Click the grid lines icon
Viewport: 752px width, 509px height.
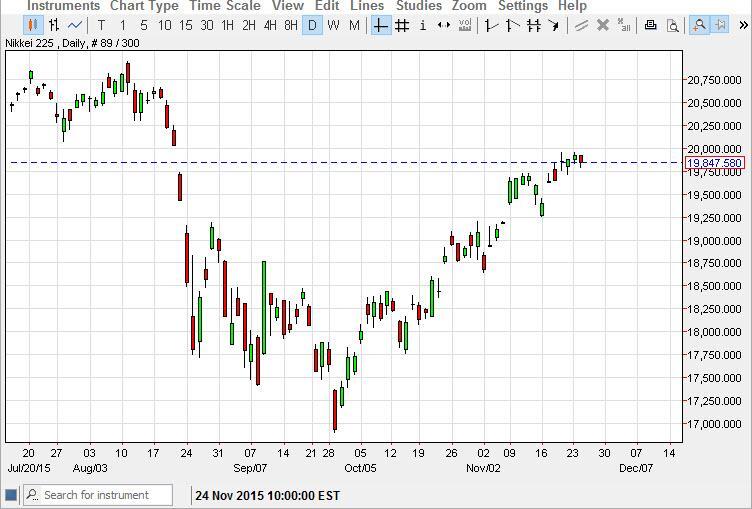click(402, 25)
